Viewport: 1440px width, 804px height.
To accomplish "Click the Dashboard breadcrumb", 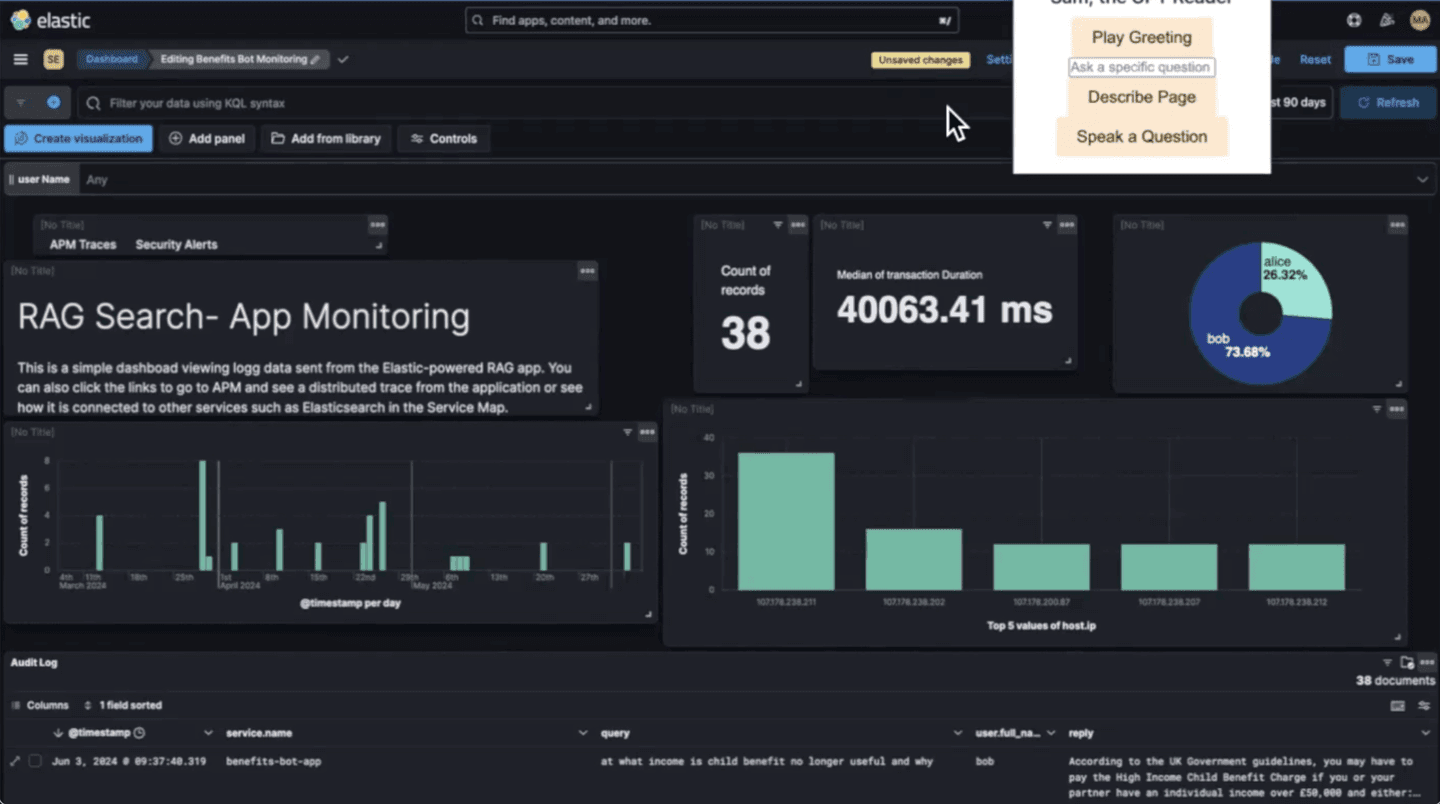I will pos(111,59).
